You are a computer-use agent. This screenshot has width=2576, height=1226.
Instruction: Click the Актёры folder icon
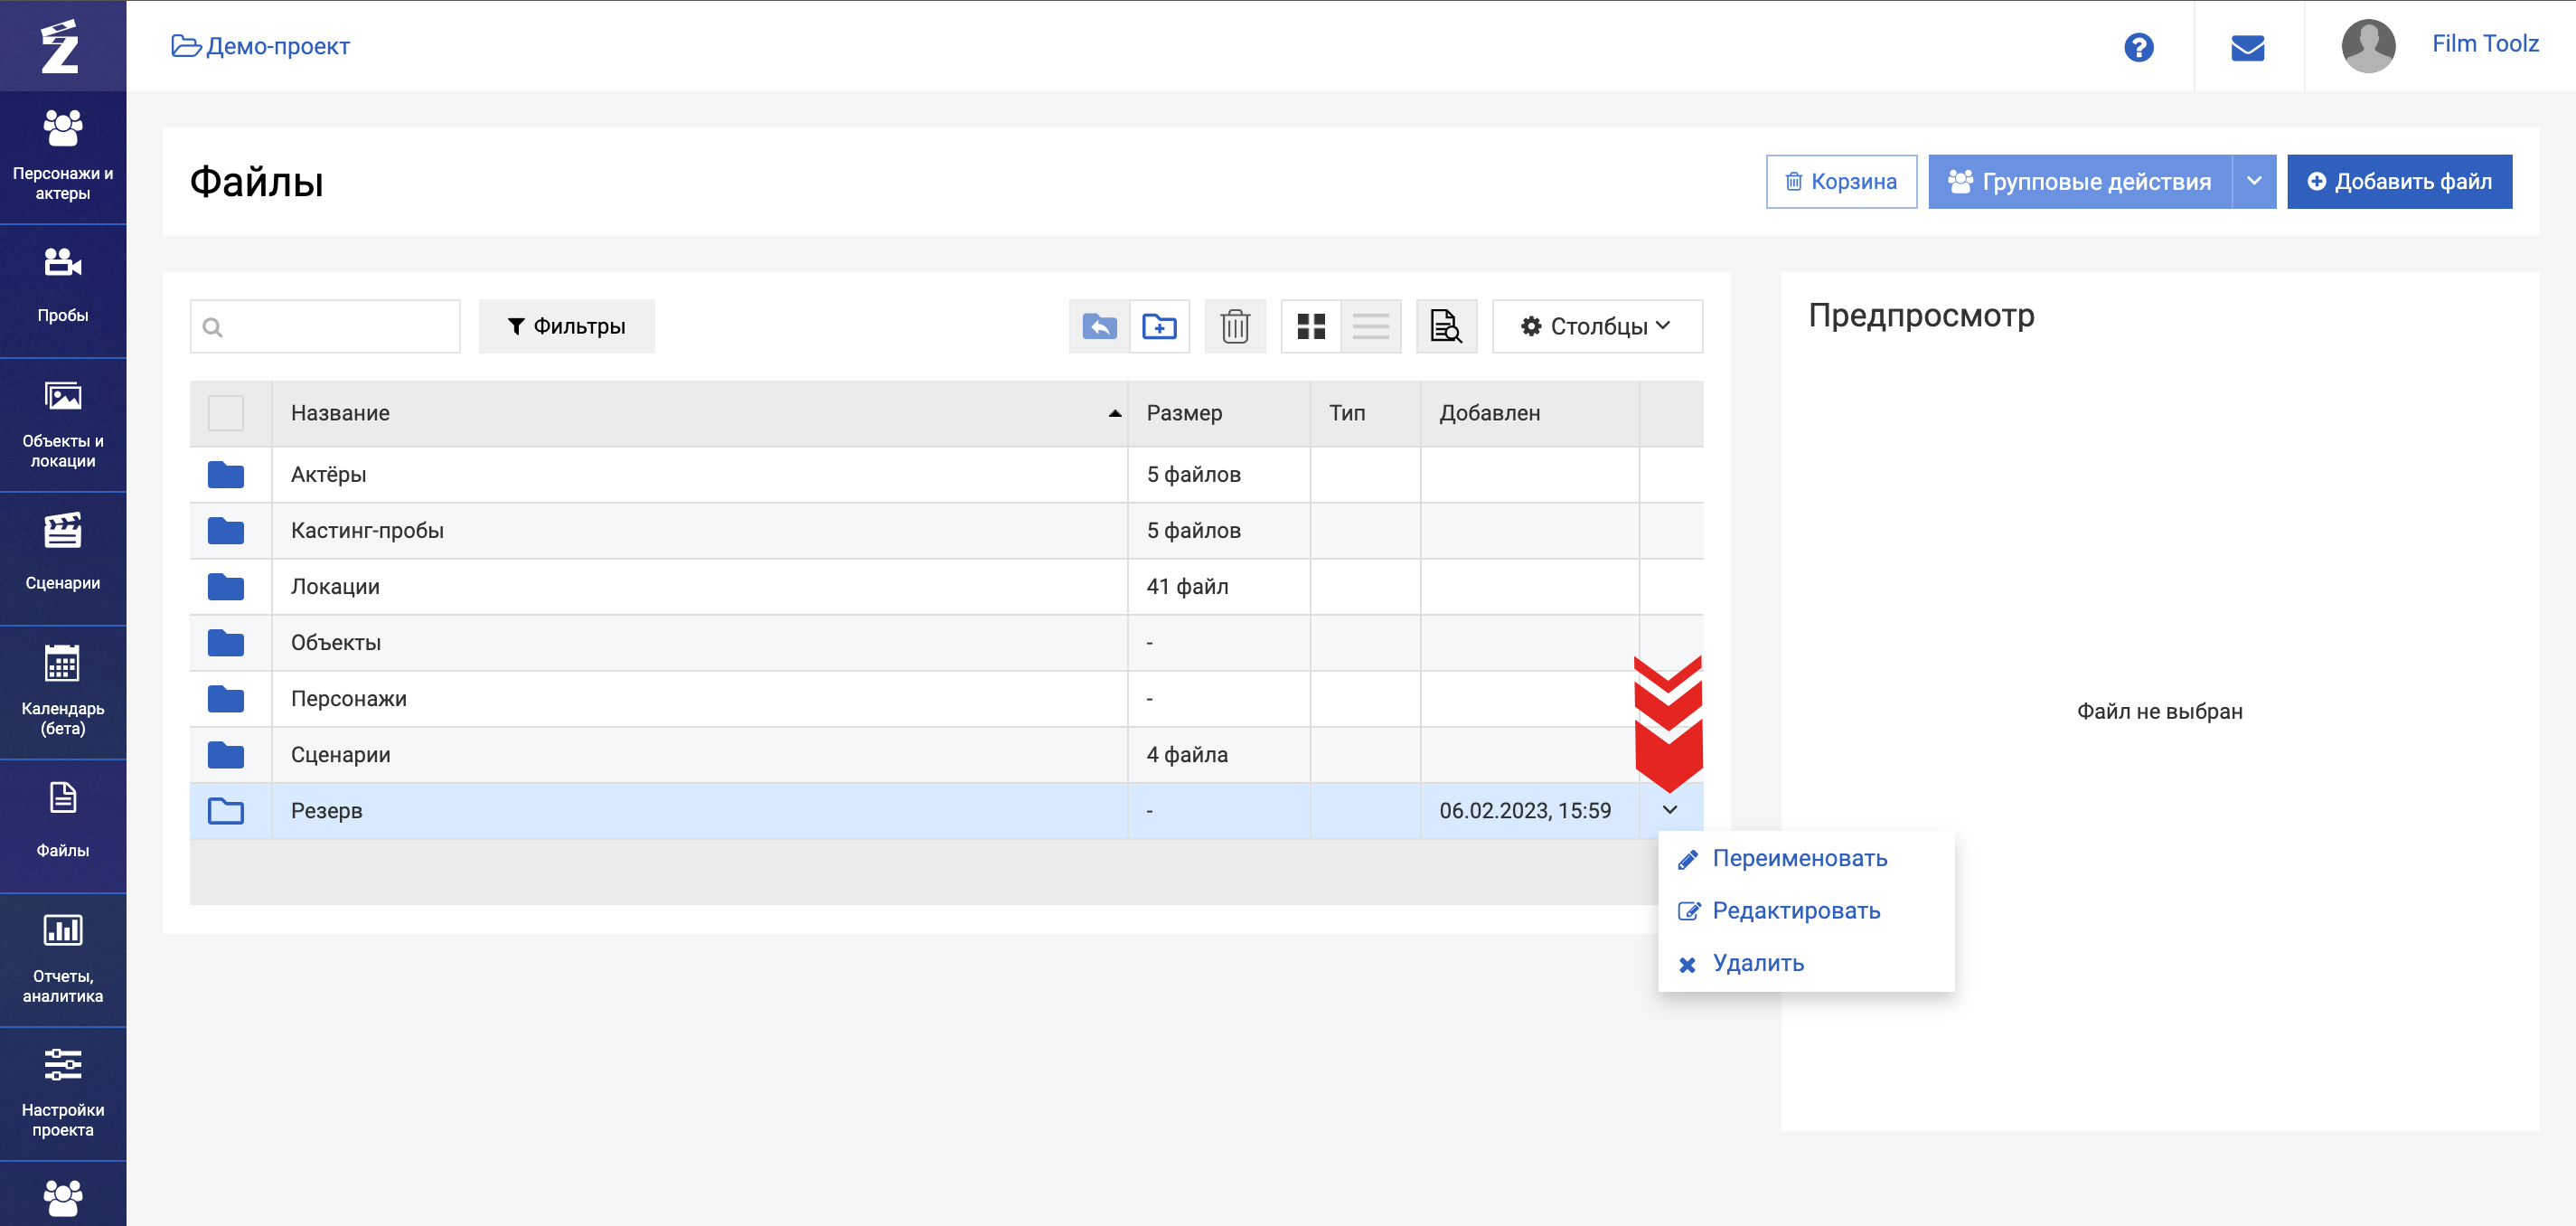coord(226,474)
